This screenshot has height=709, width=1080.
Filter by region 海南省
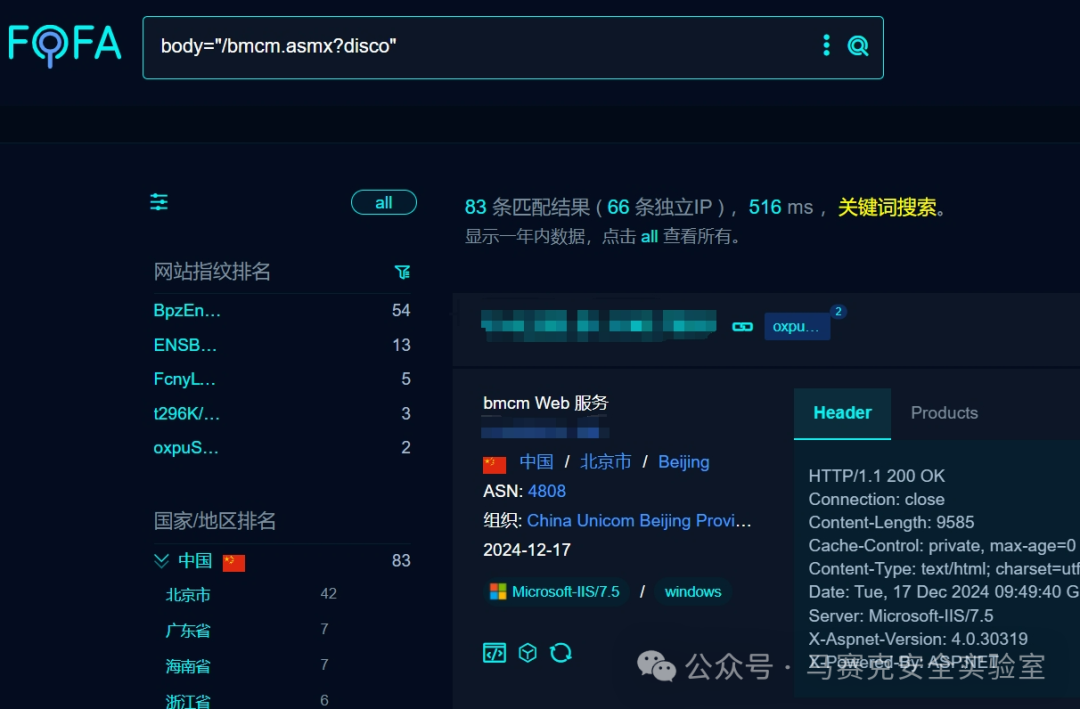click(x=188, y=666)
